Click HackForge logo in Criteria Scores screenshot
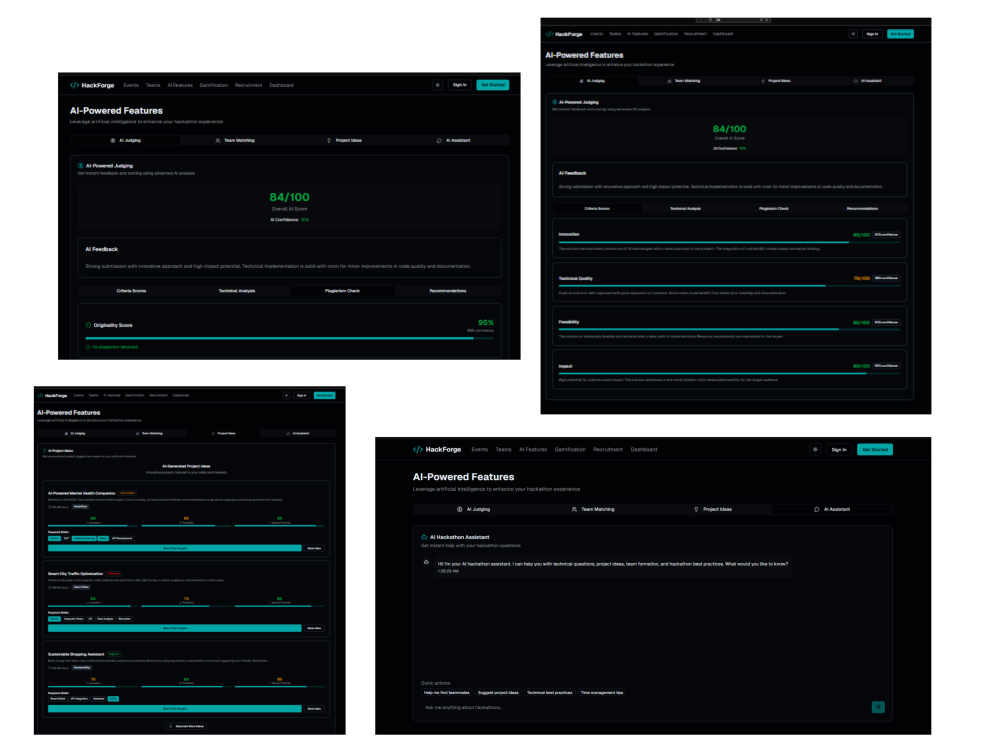Viewport: 1000px width, 750px height. (x=564, y=34)
